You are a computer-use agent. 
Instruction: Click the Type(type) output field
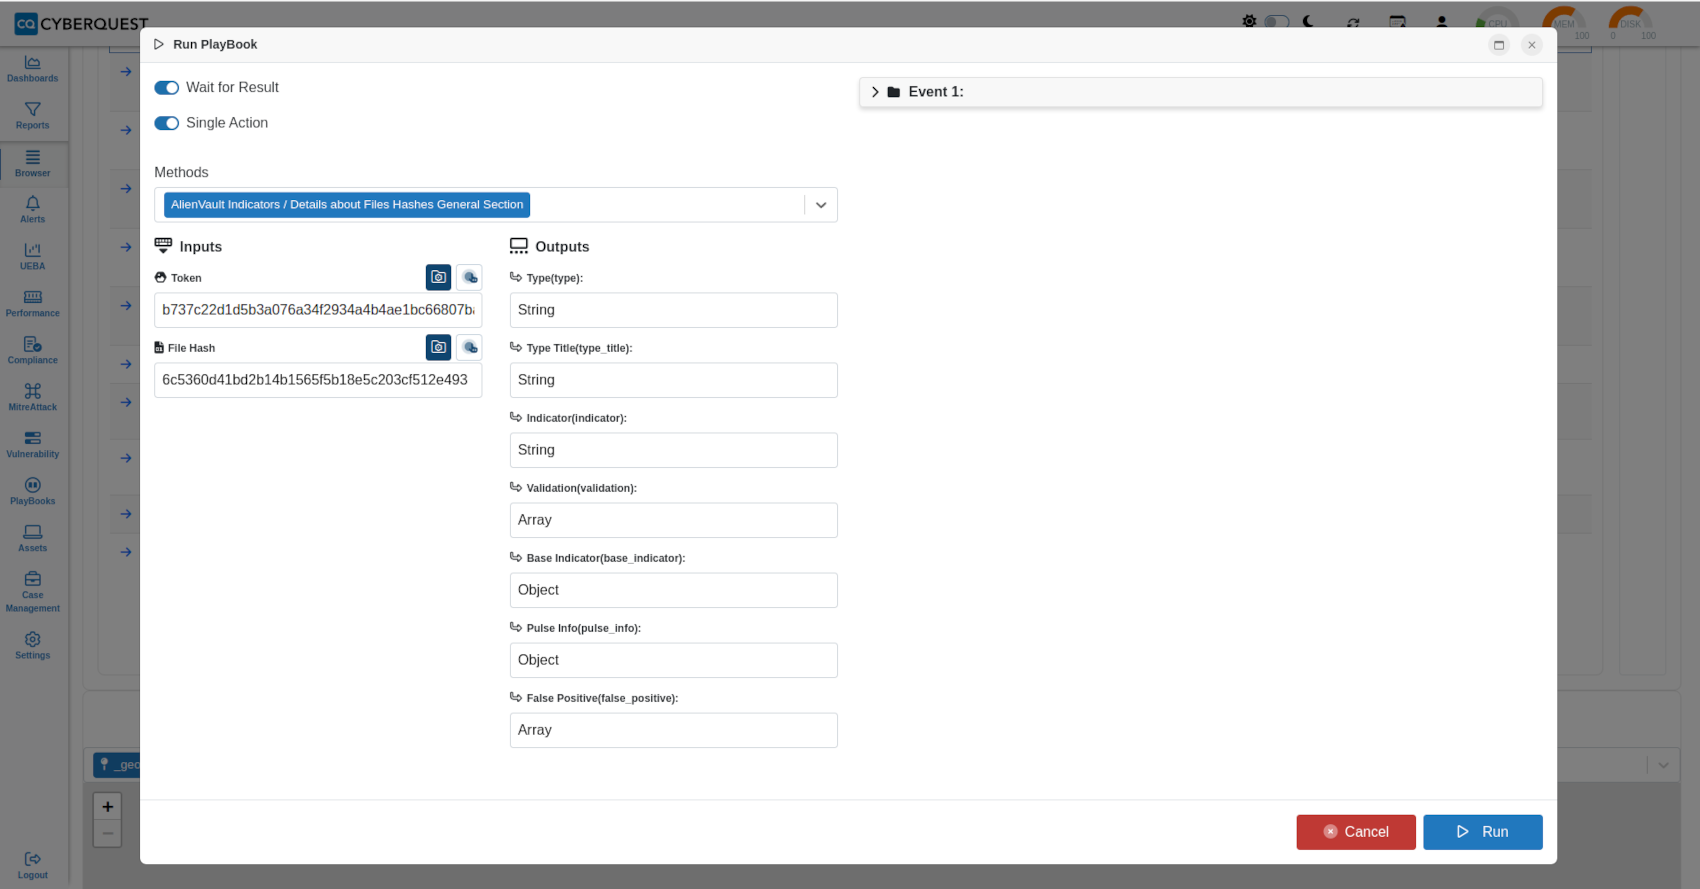pyautogui.click(x=674, y=310)
